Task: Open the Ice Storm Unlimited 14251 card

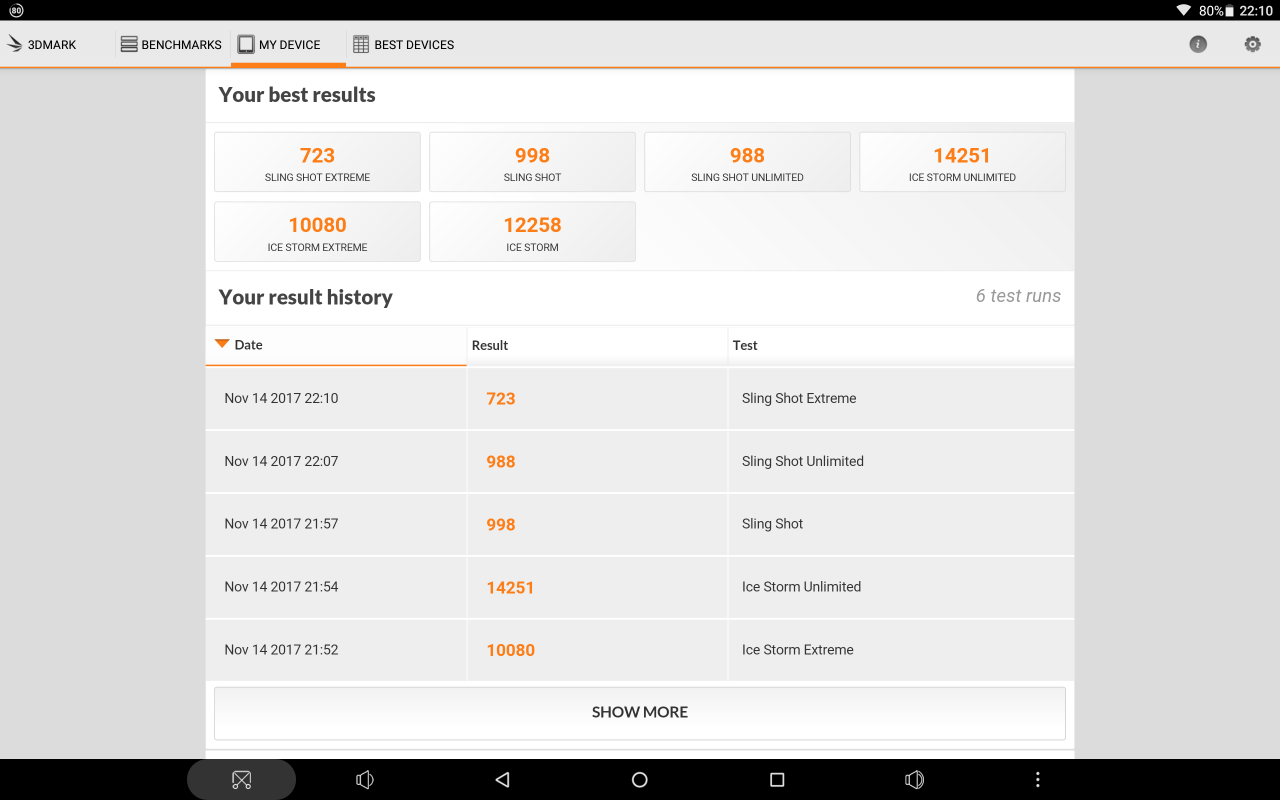Action: pos(962,162)
